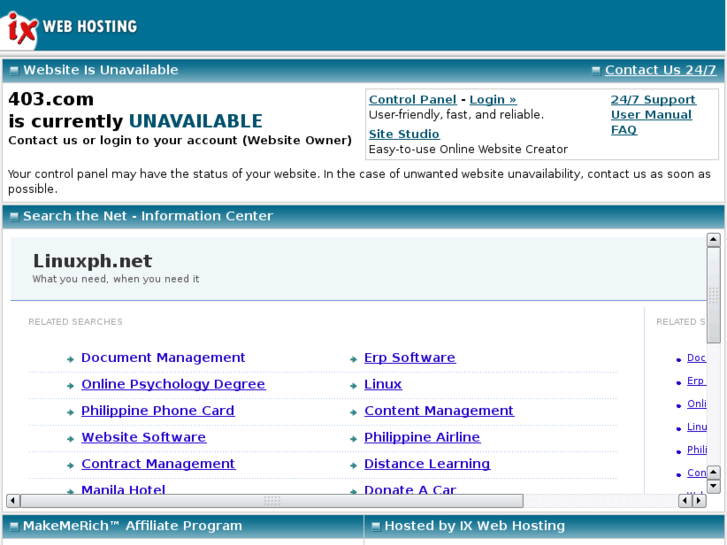The height and width of the screenshot is (545, 727).
Task: Click the arrow bullet beside Erp Software
Action: point(353,359)
